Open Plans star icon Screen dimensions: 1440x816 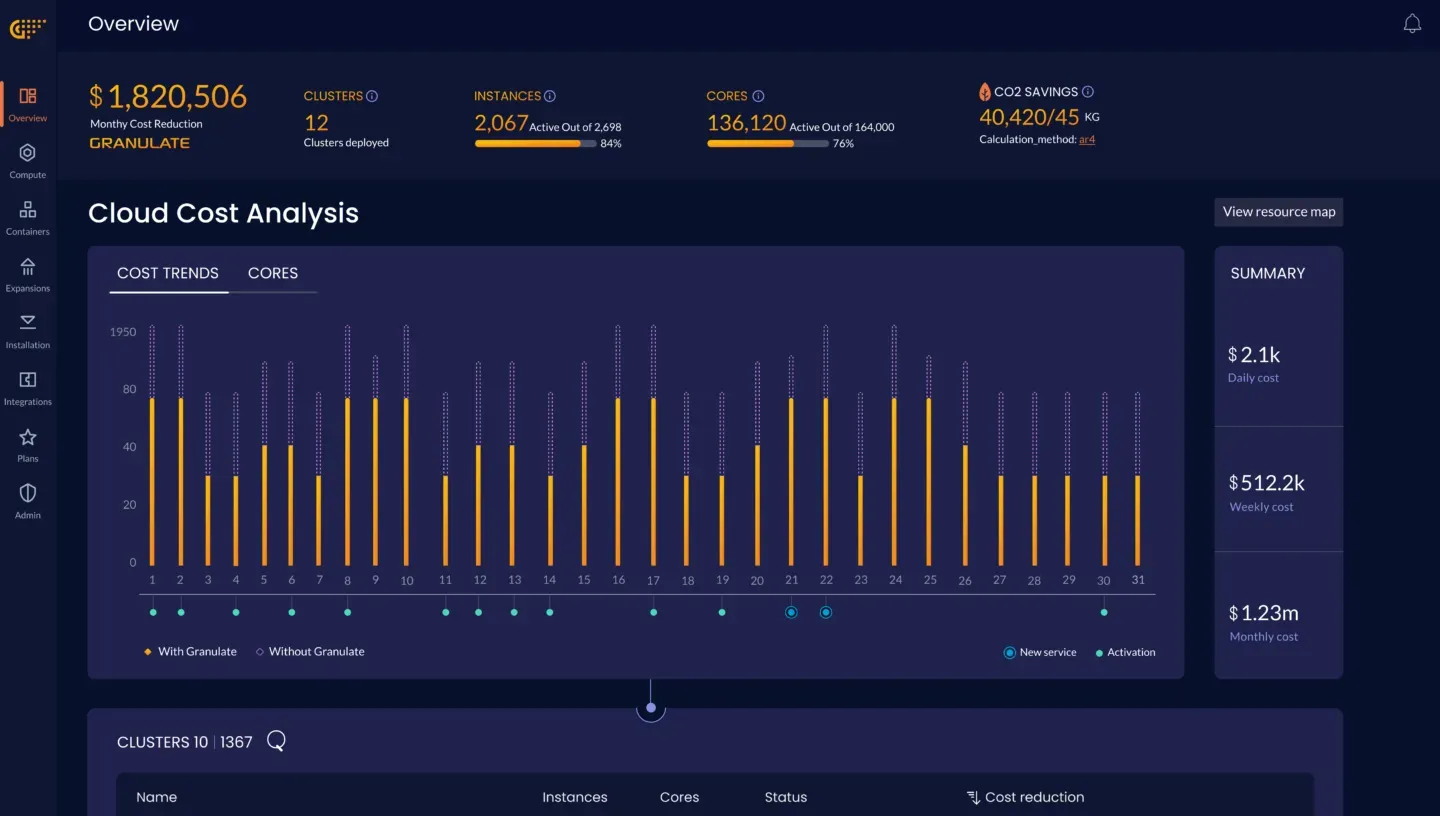(28, 445)
